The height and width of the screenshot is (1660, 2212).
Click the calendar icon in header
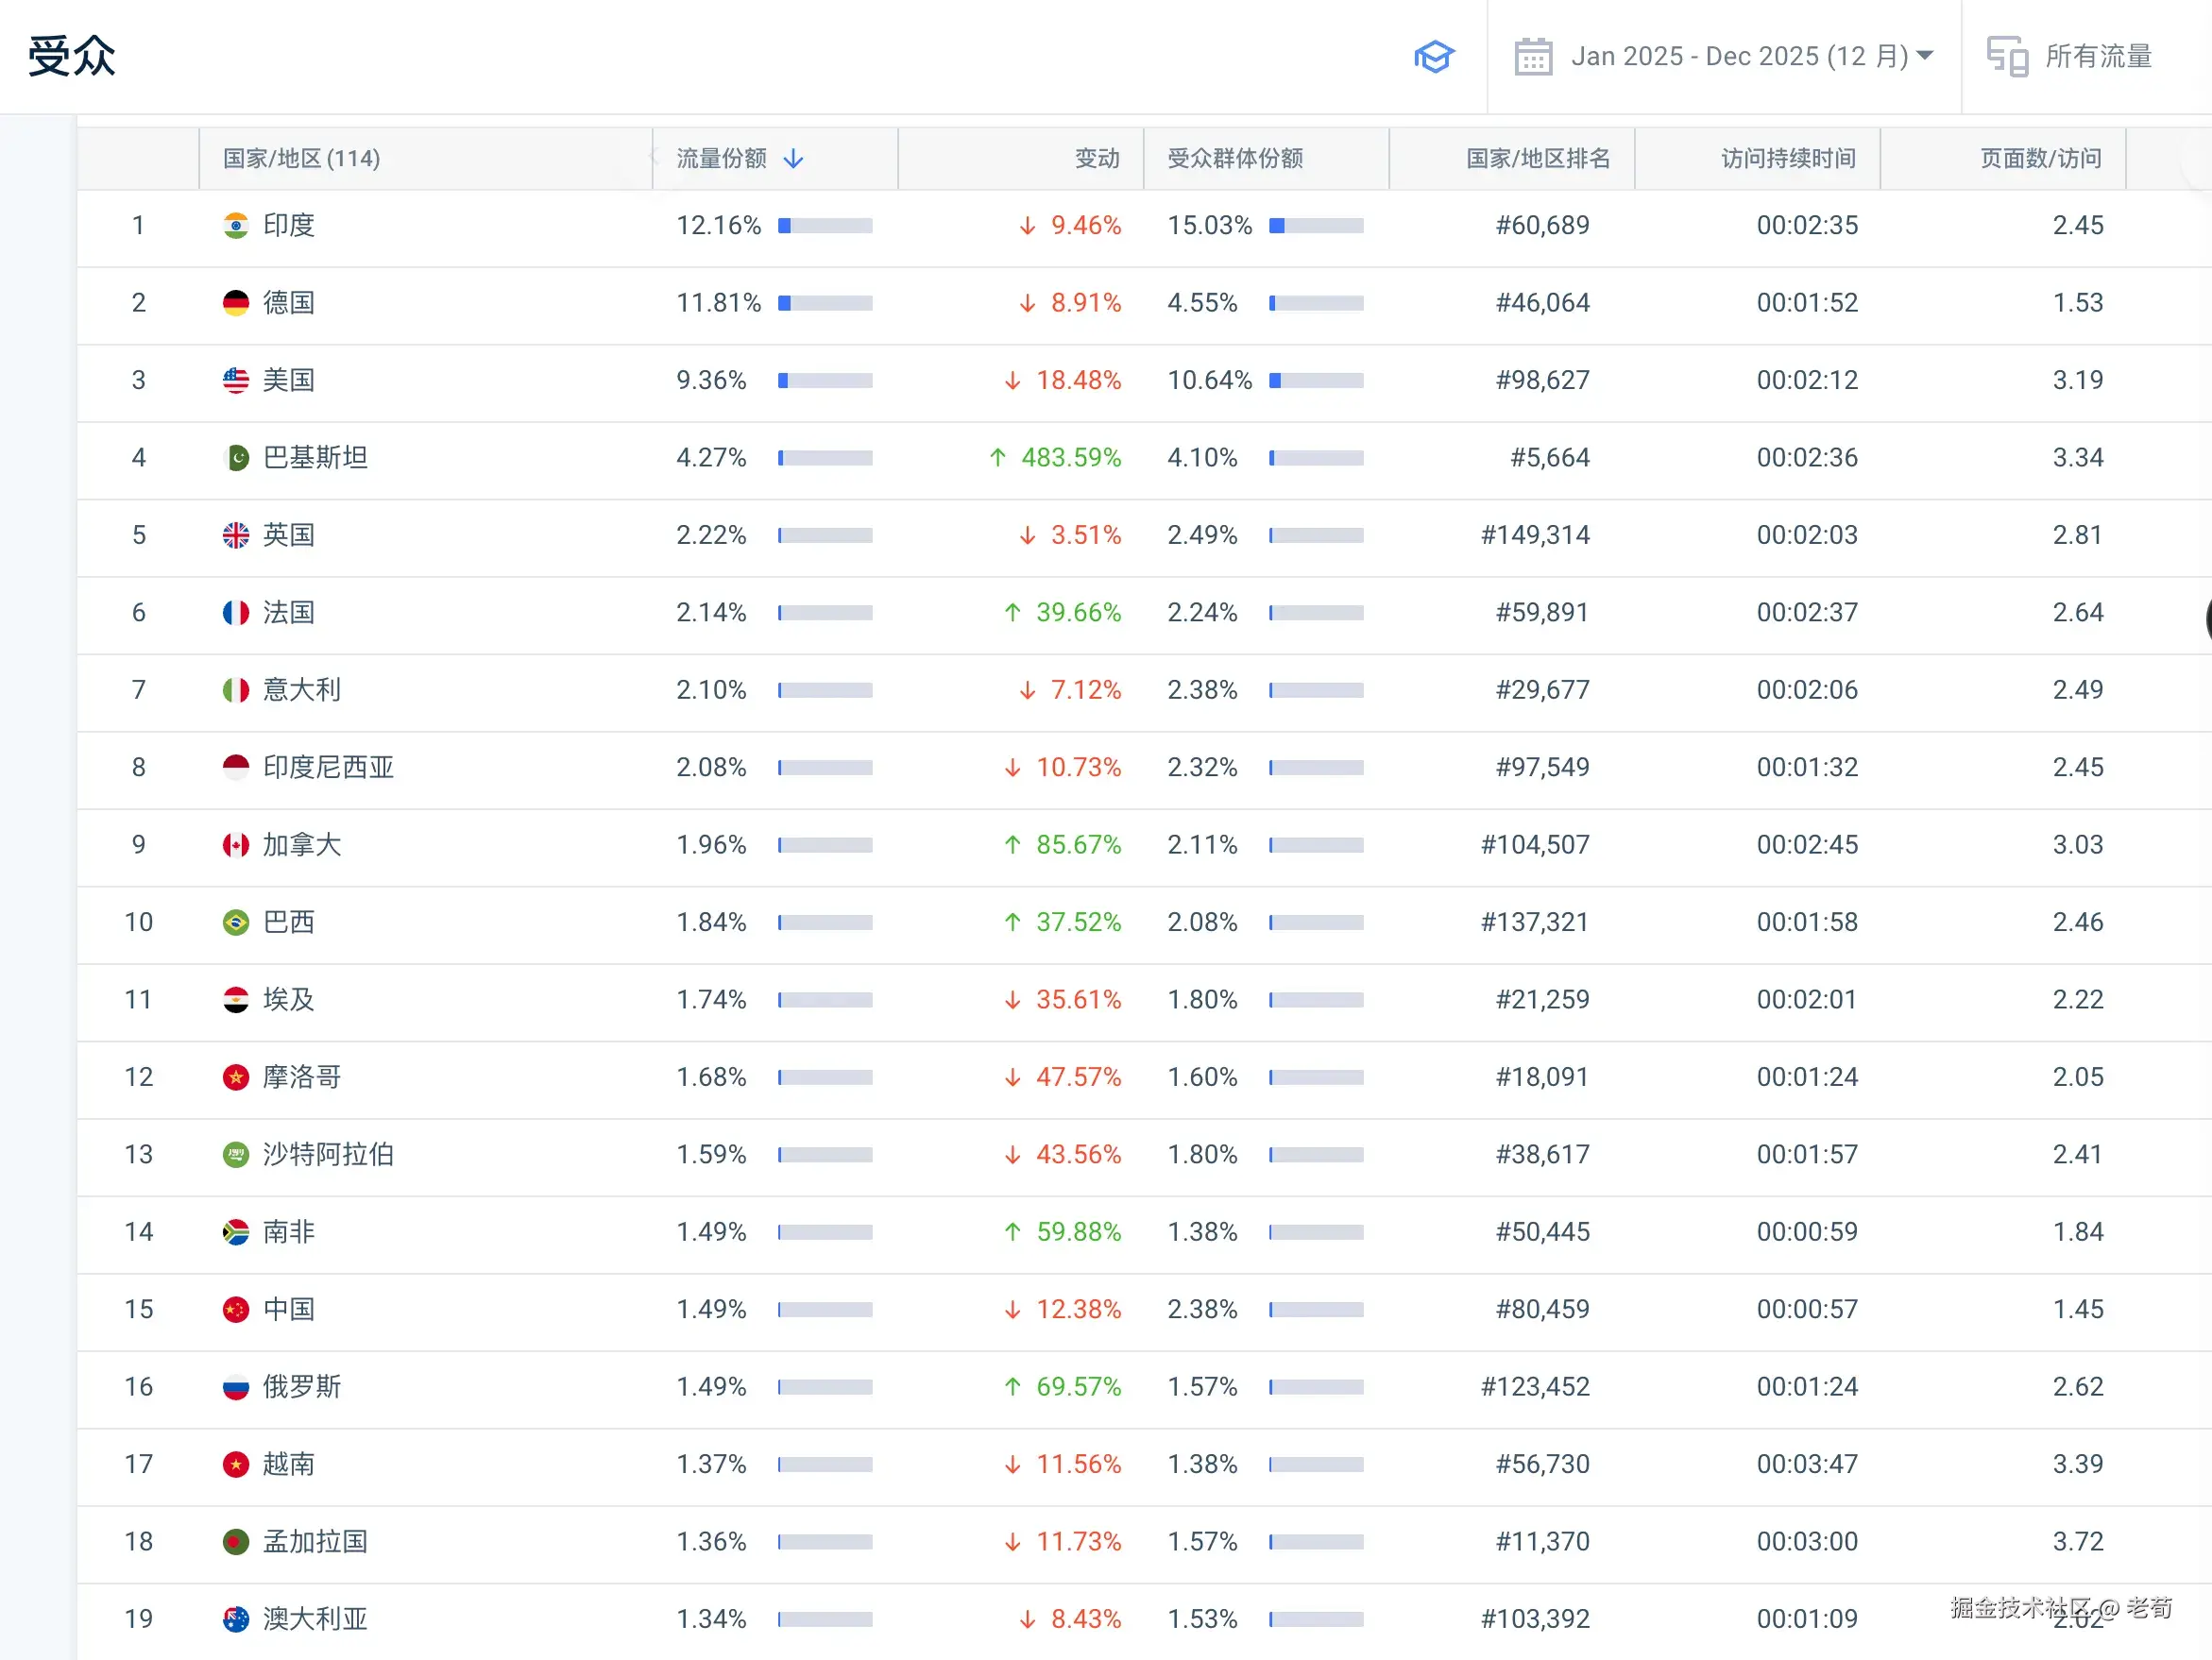(x=1532, y=57)
